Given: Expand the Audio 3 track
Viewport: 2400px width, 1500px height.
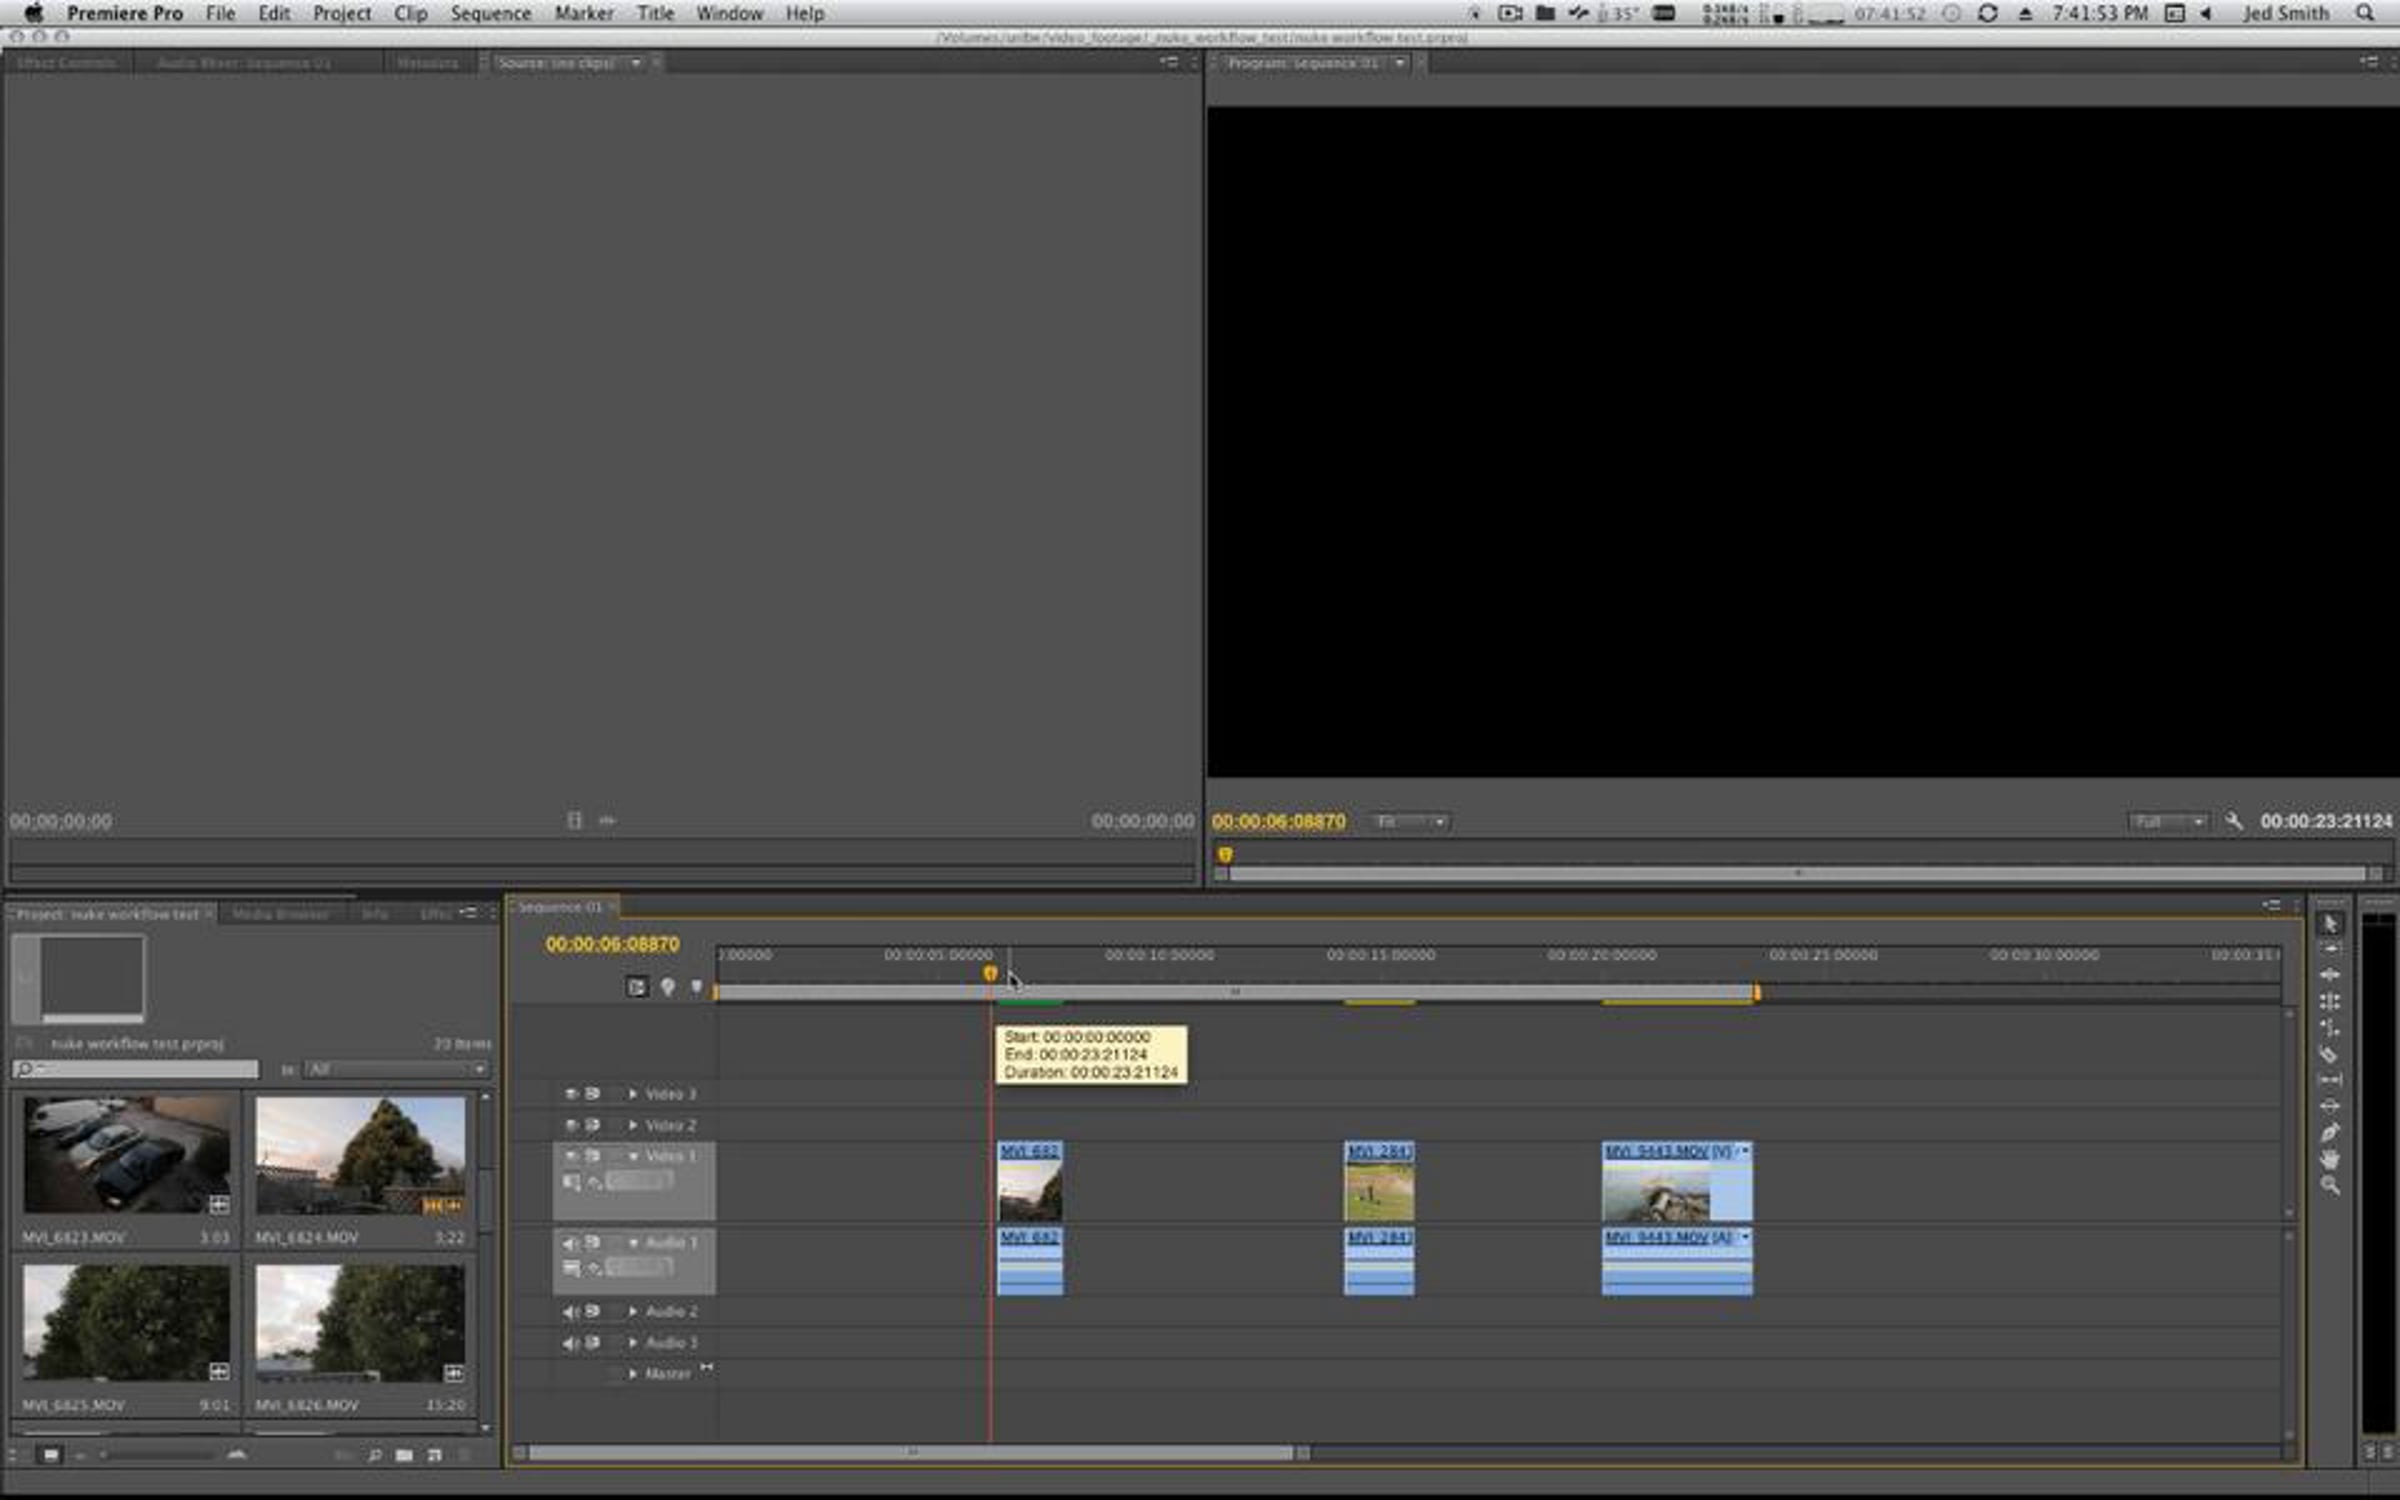Looking at the screenshot, I should click(x=632, y=1343).
